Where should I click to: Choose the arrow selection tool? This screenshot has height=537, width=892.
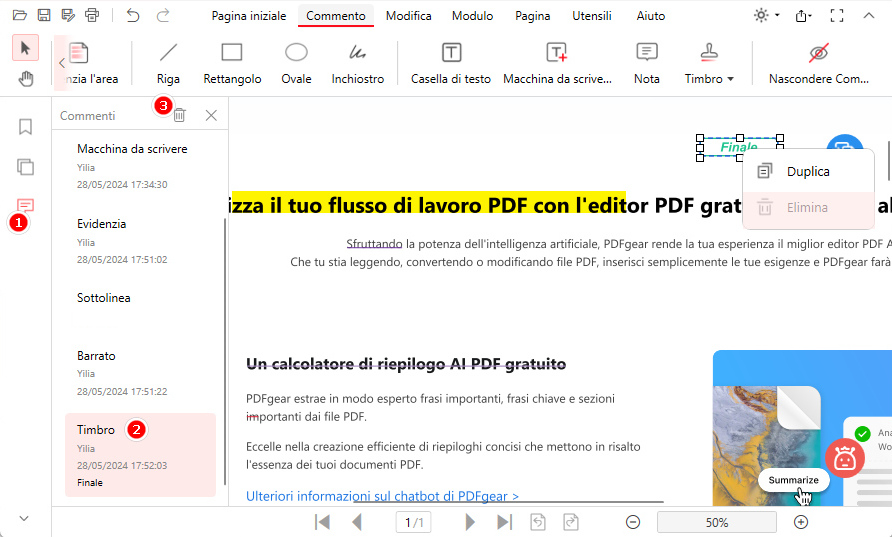pyautogui.click(x=25, y=48)
